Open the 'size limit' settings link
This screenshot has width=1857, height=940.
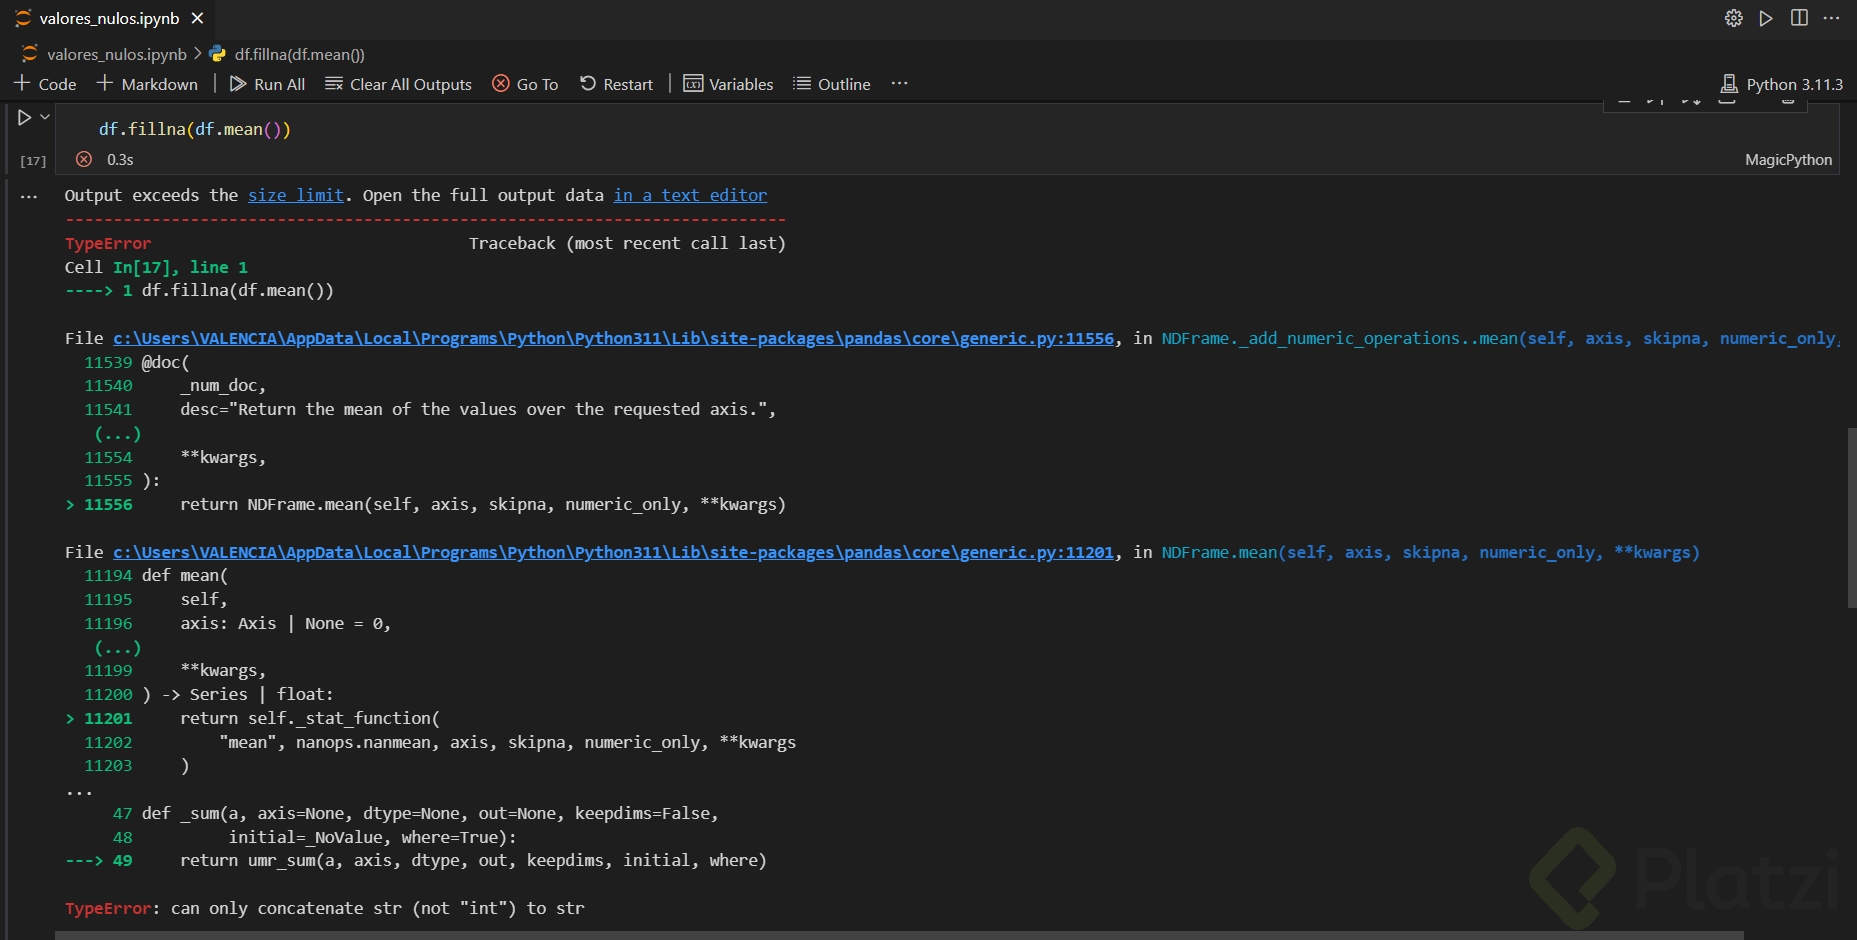tap(295, 195)
